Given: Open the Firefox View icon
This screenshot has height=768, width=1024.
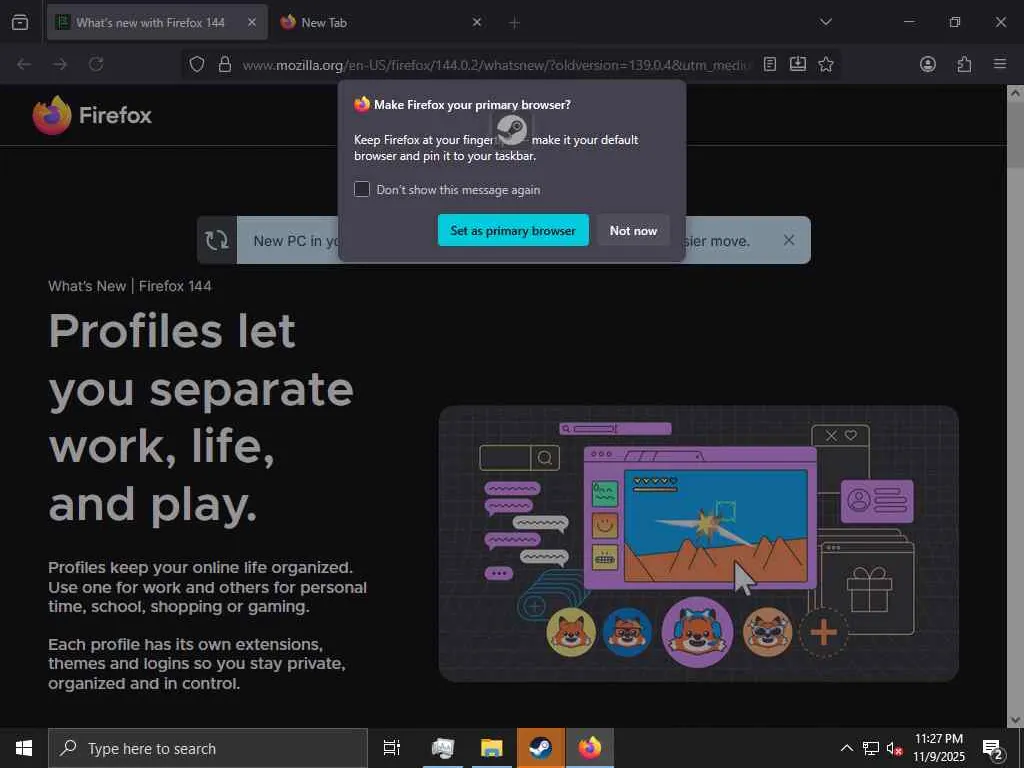Looking at the screenshot, I should point(20,22).
